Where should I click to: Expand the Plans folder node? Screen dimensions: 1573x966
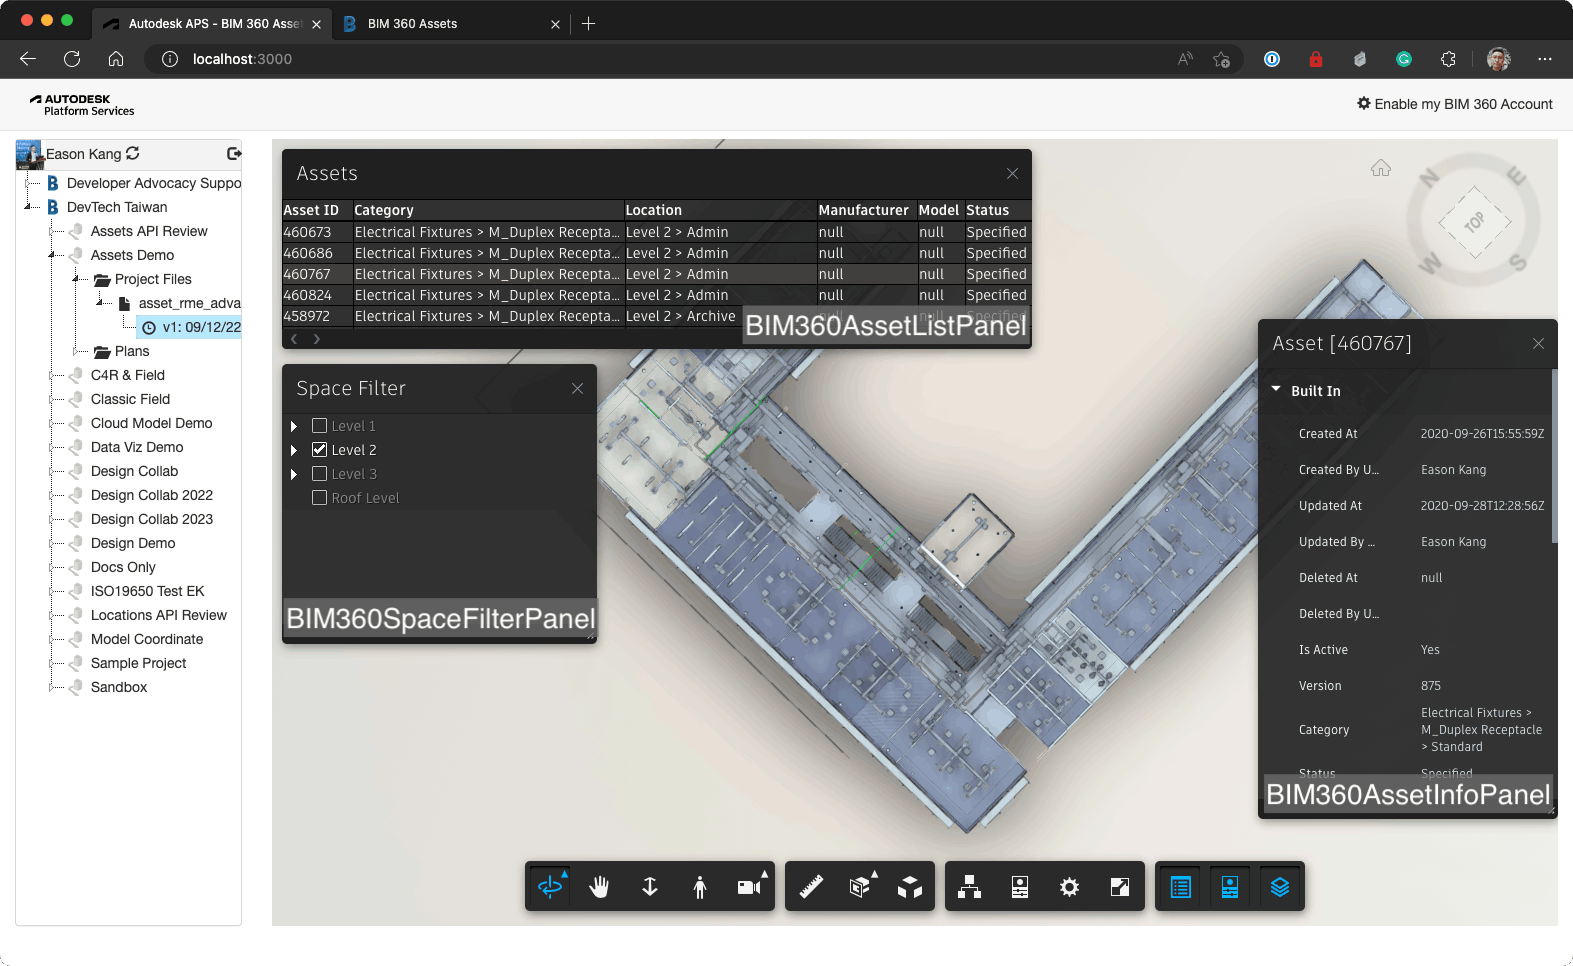76,351
